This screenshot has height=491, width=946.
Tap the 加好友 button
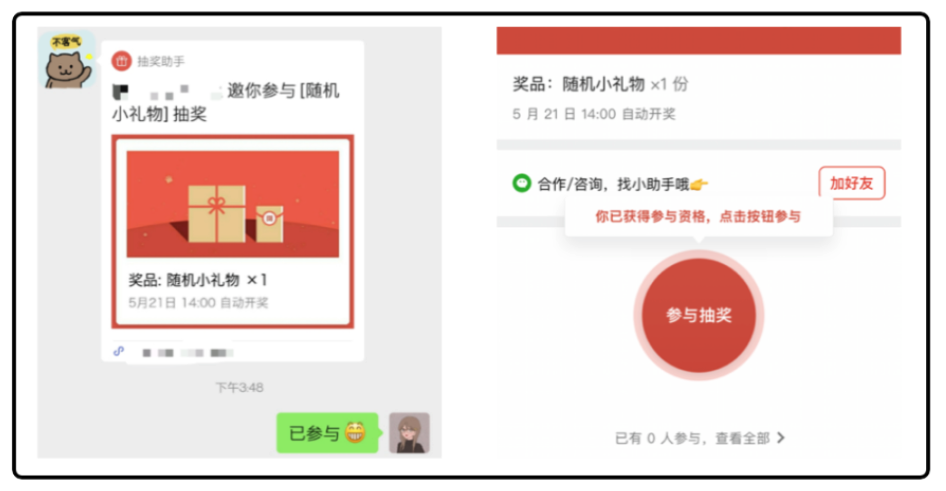pyautogui.click(x=851, y=183)
